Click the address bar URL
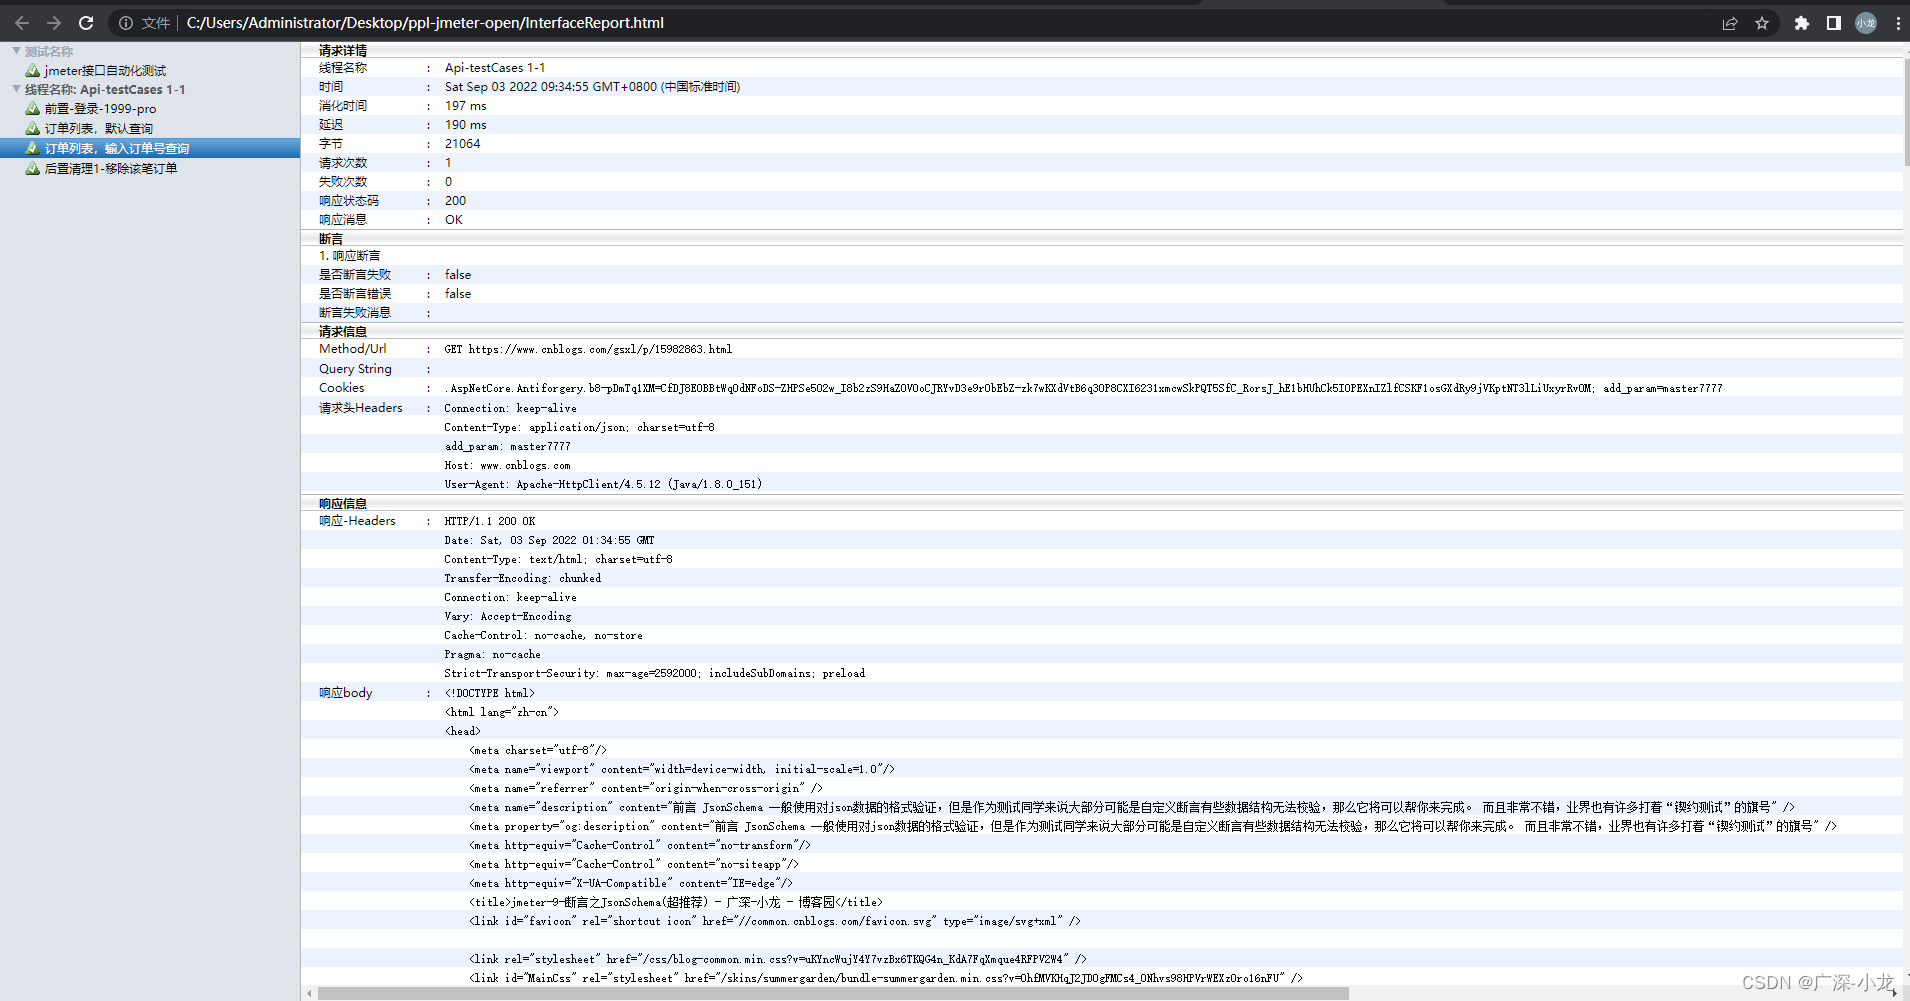 (x=425, y=23)
